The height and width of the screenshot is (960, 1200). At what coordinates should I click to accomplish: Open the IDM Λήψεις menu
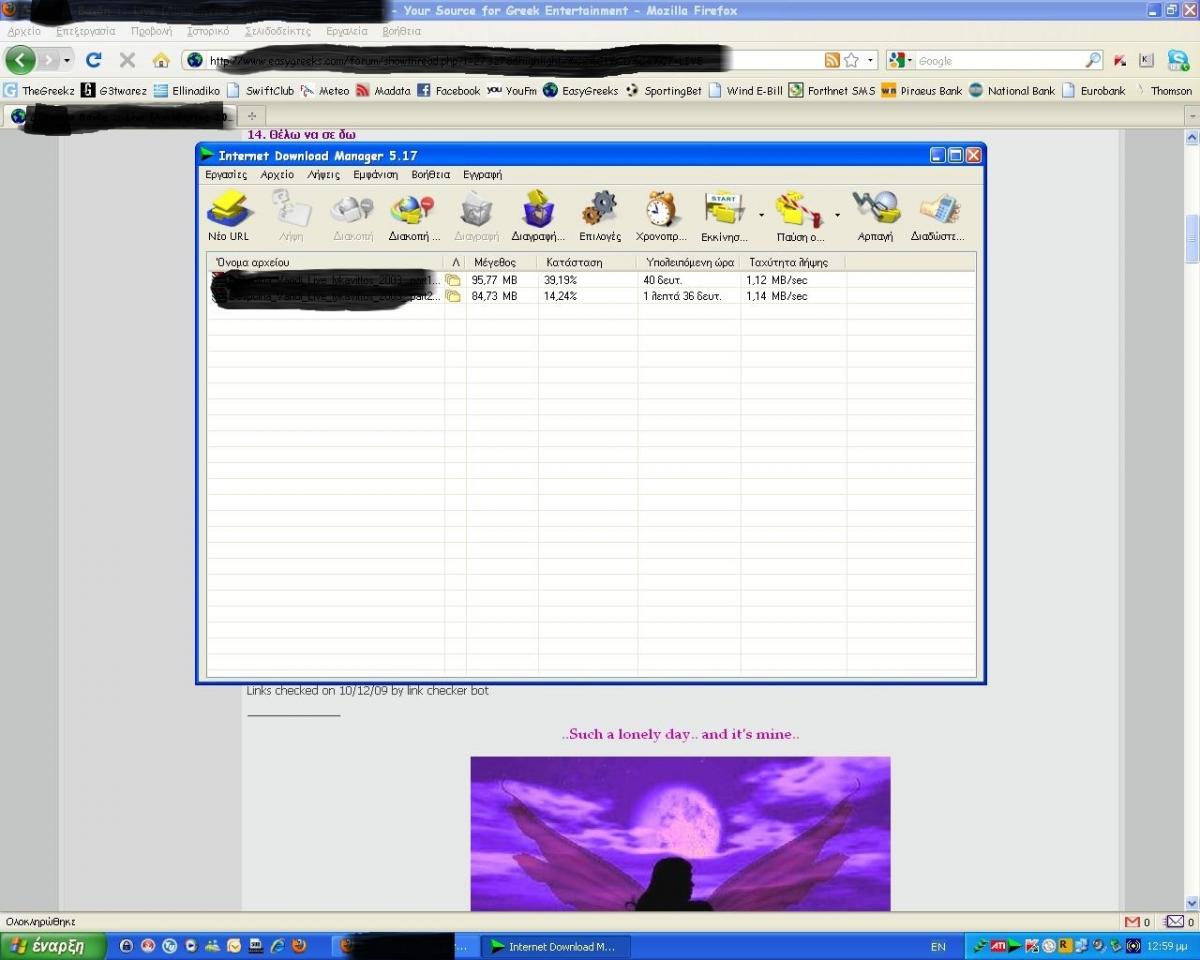click(323, 174)
